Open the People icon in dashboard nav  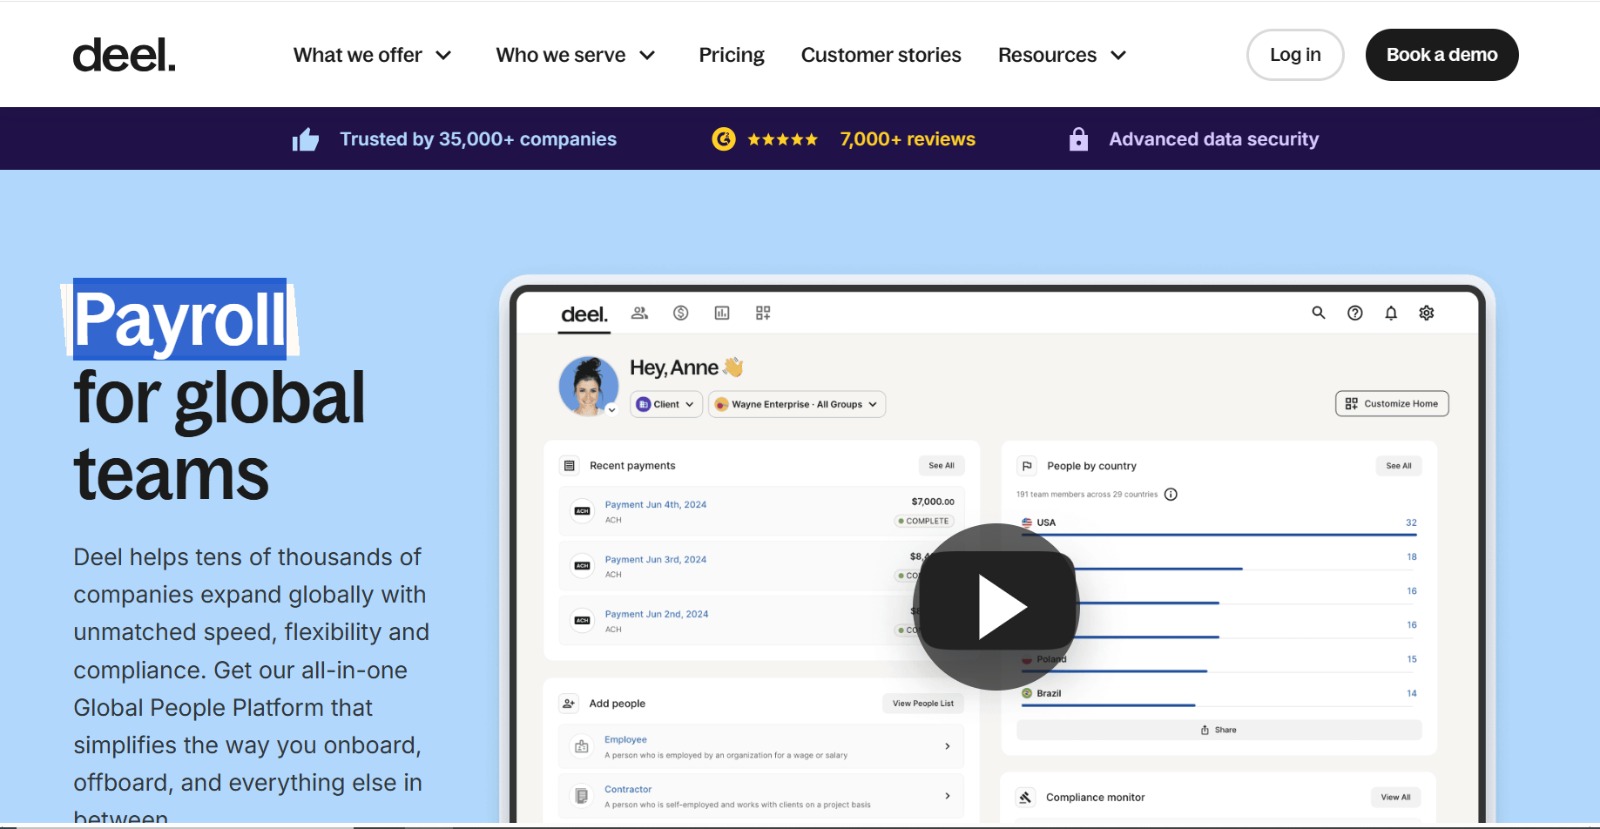tap(639, 313)
